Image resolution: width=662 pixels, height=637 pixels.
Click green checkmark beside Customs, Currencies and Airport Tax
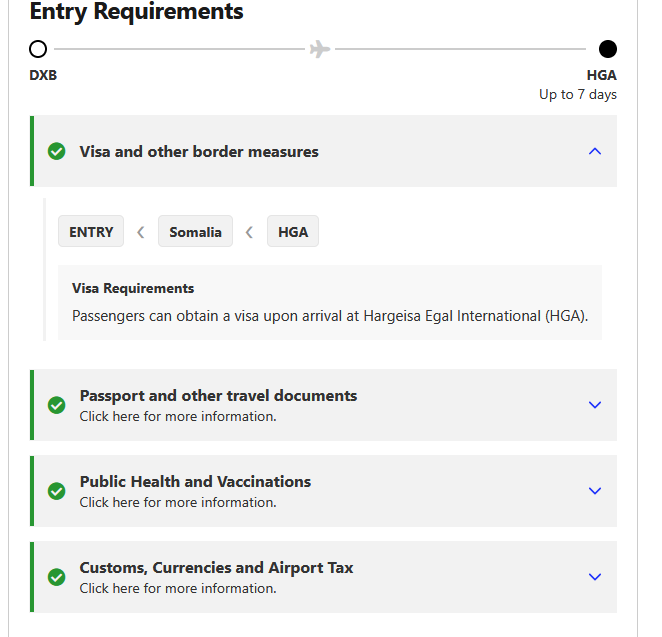[57, 577]
